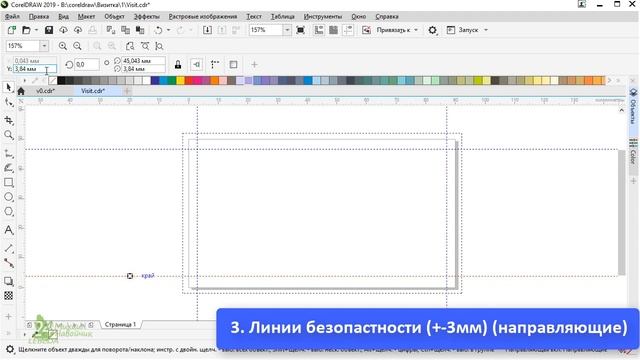This screenshot has width=640, height=360.
Task: Select the Freehand tool in the toolbox
Action: [9, 153]
